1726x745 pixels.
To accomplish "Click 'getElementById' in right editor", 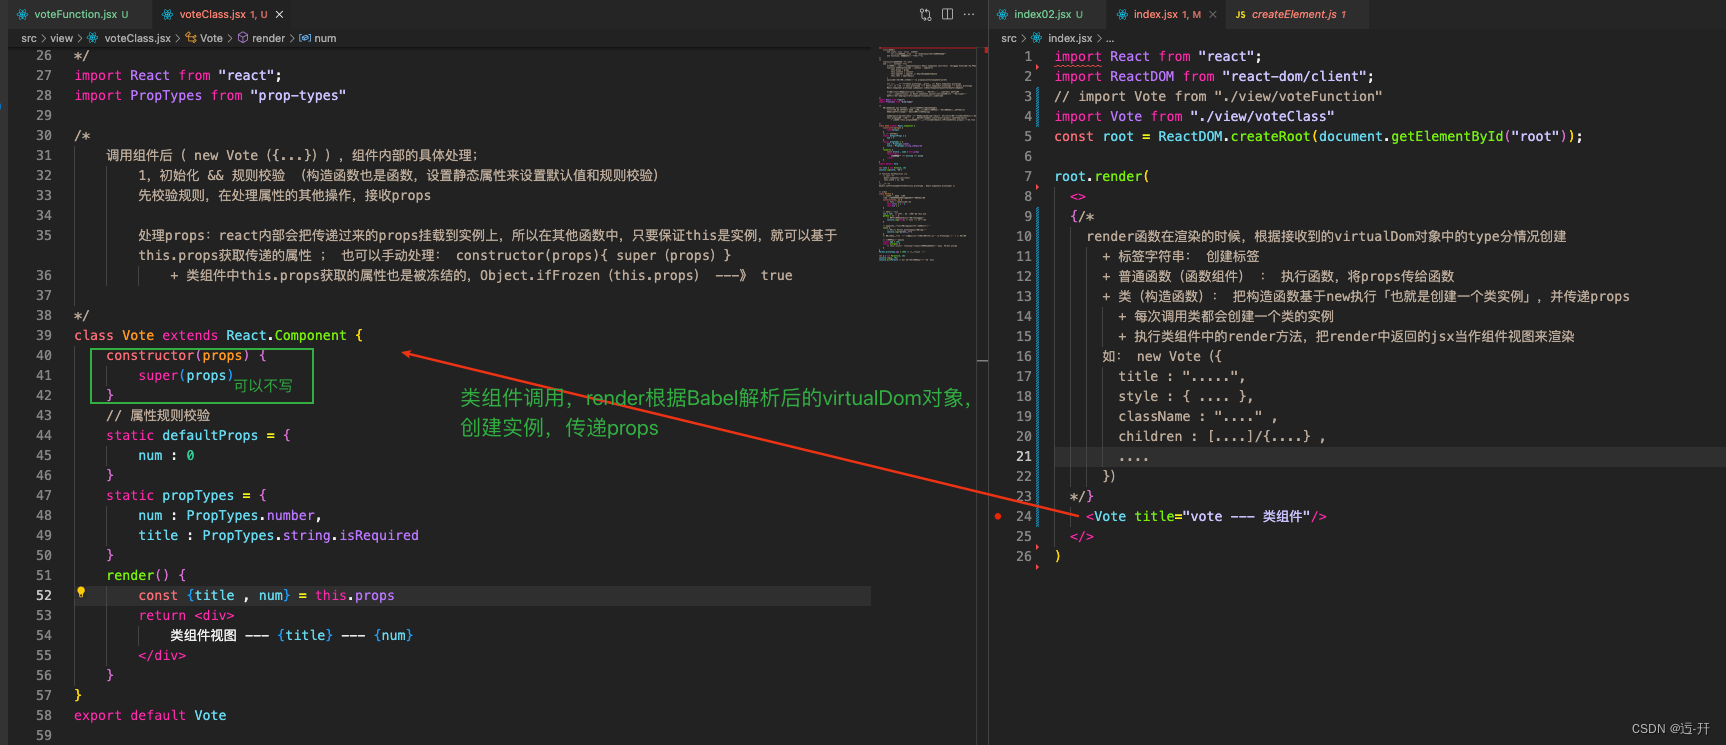I will pyautogui.click(x=1447, y=136).
